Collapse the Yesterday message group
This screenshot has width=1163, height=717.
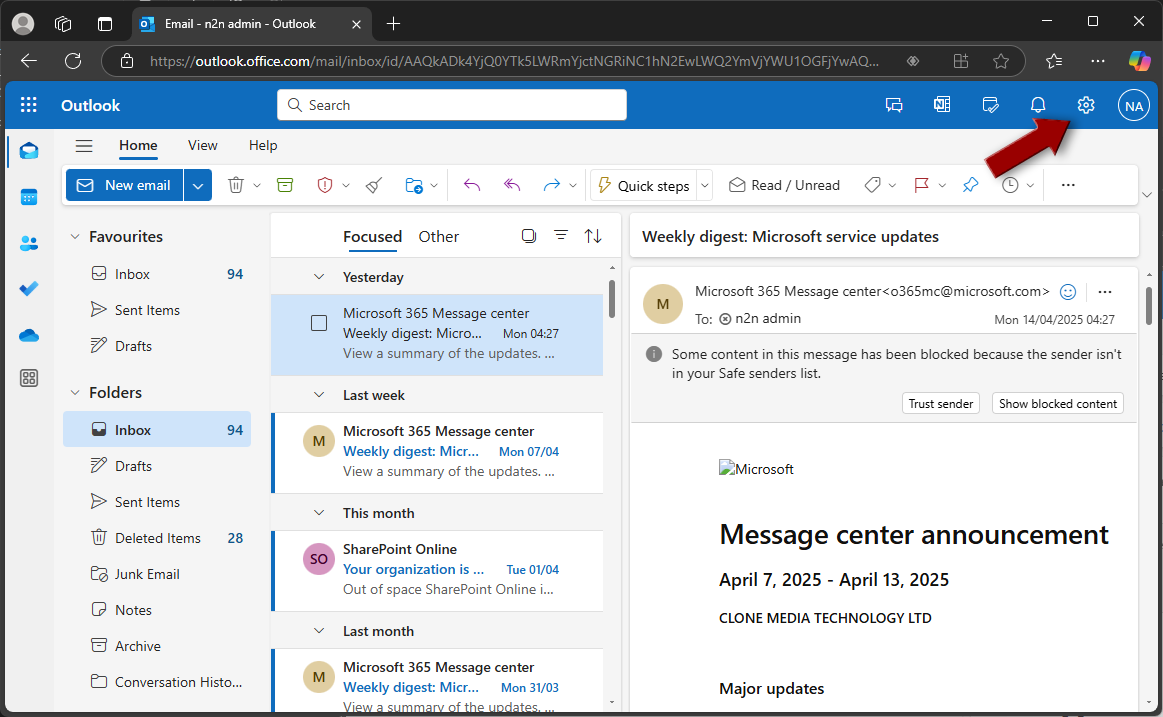pyautogui.click(x=319, y=277)
